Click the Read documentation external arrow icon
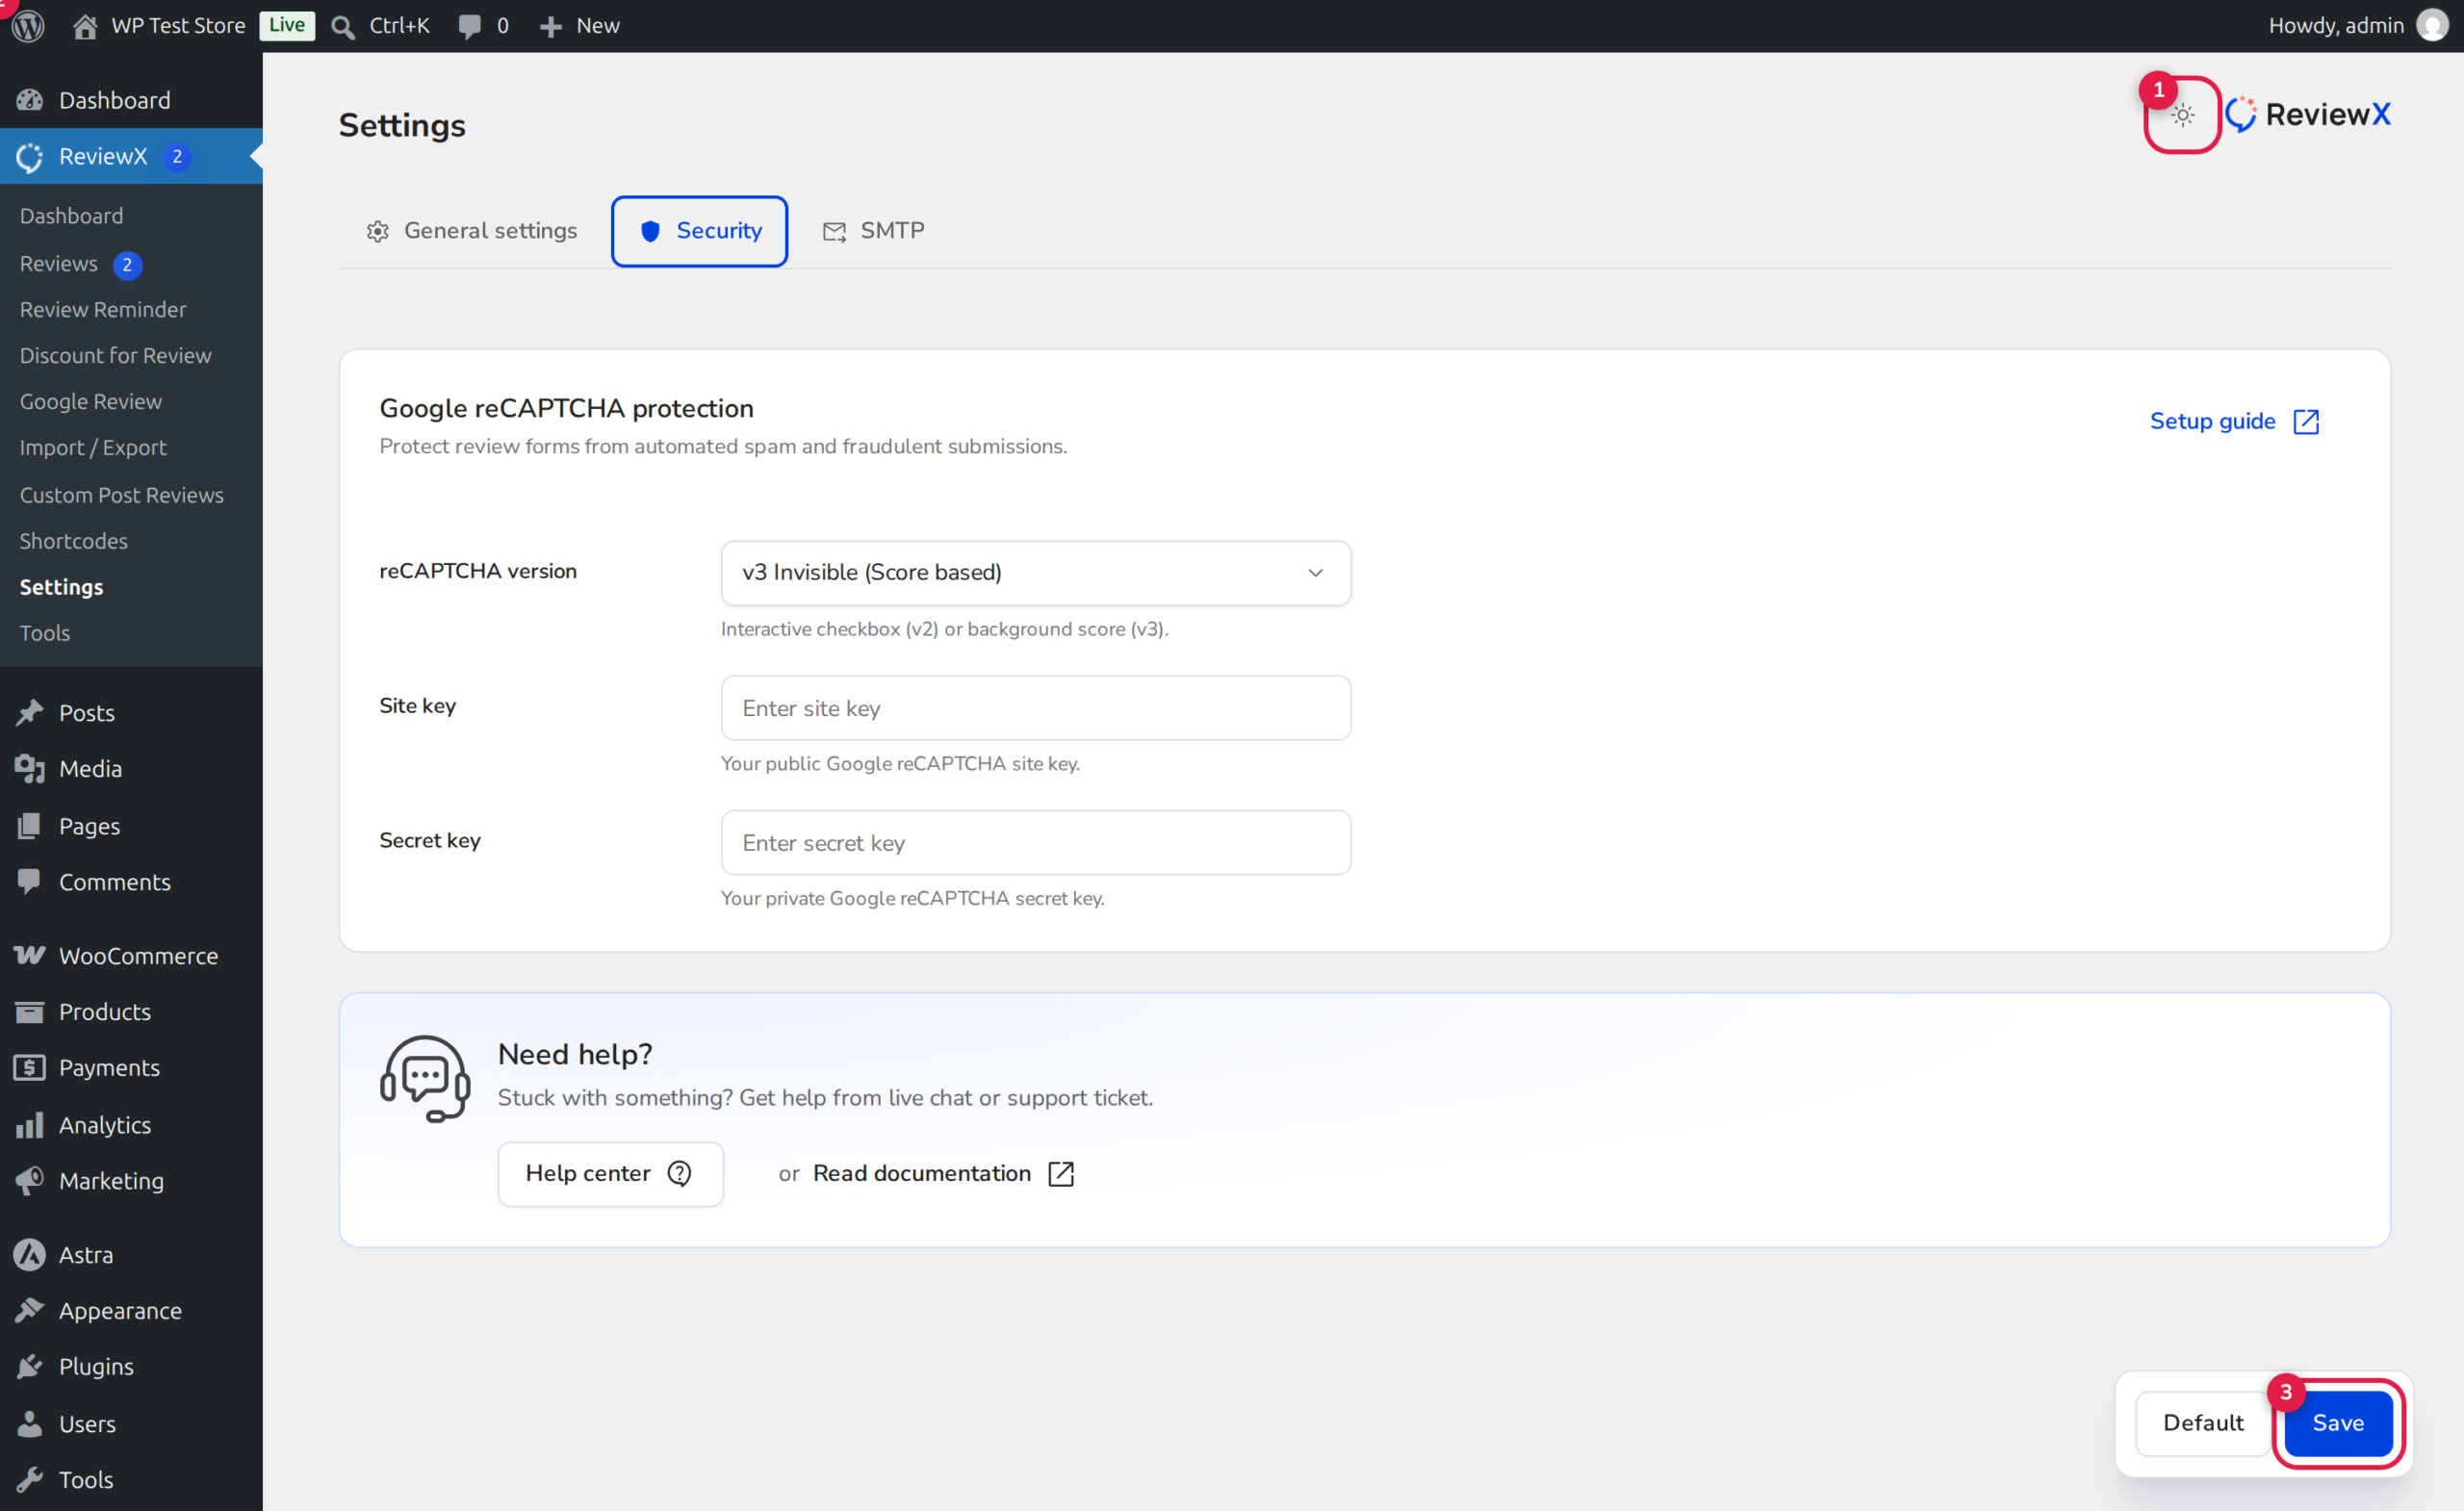 [x=1061, y=1173]
